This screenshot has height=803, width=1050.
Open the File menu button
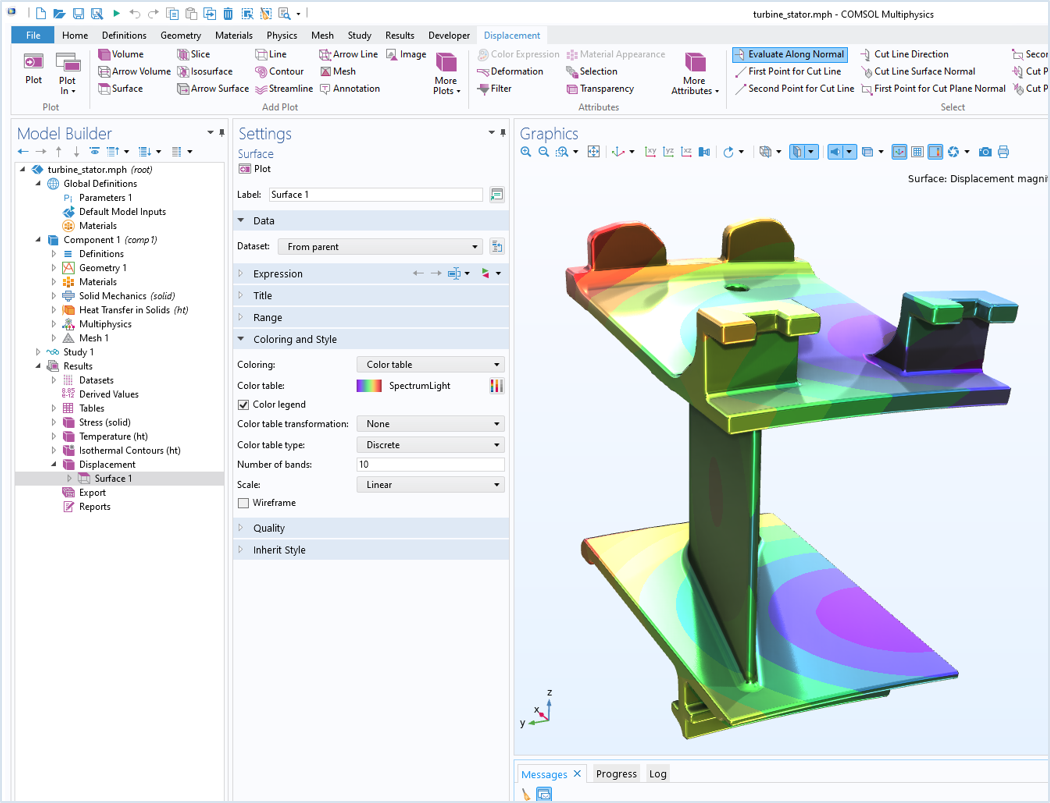(x=33, y=35)
